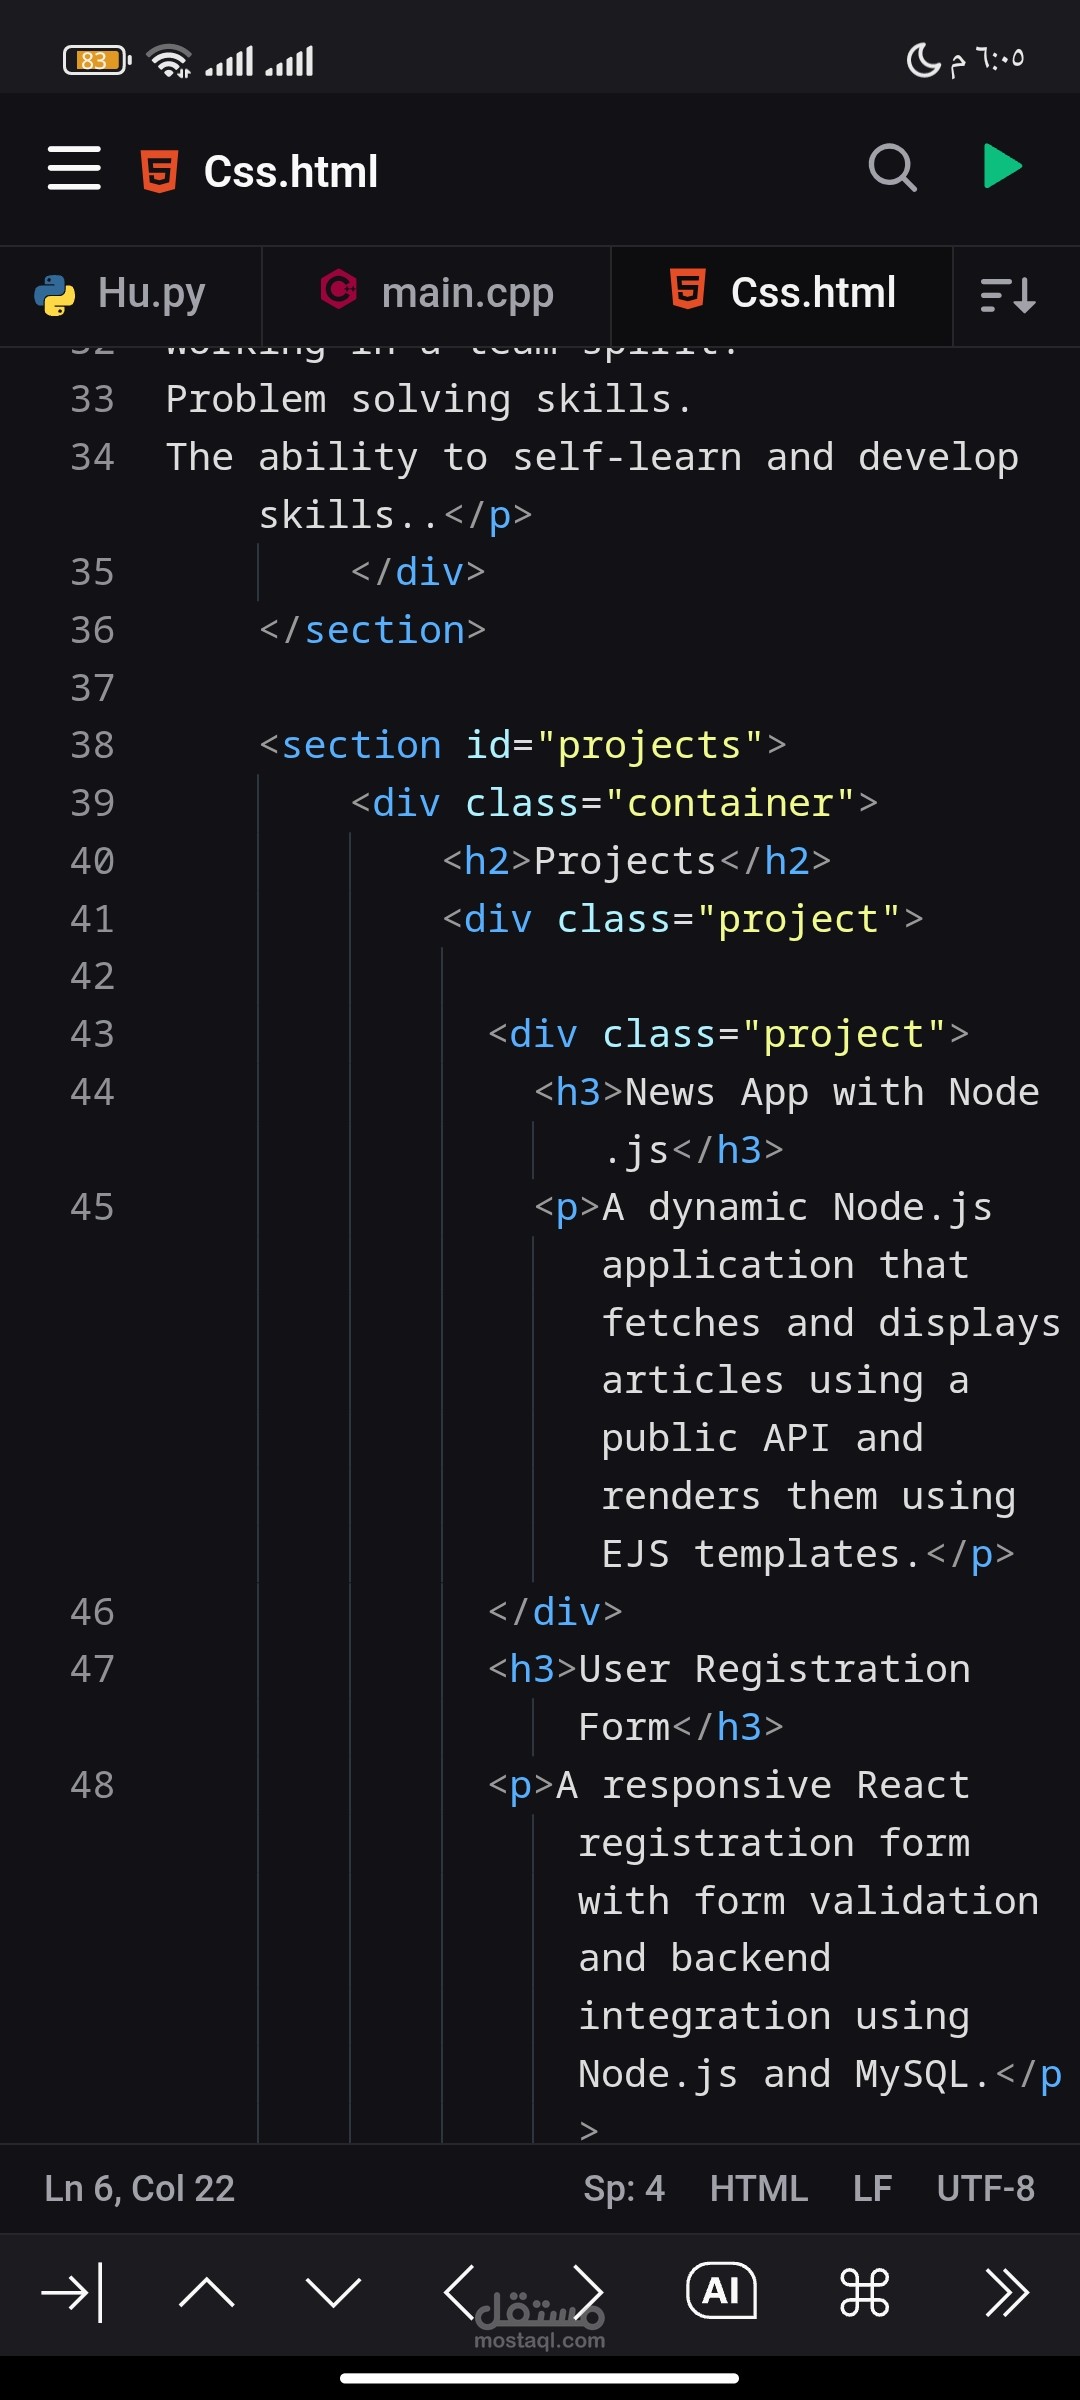Open the tab sort list icon
This screenshot has height=2400, width=1080.
(x=1008, y=296)
